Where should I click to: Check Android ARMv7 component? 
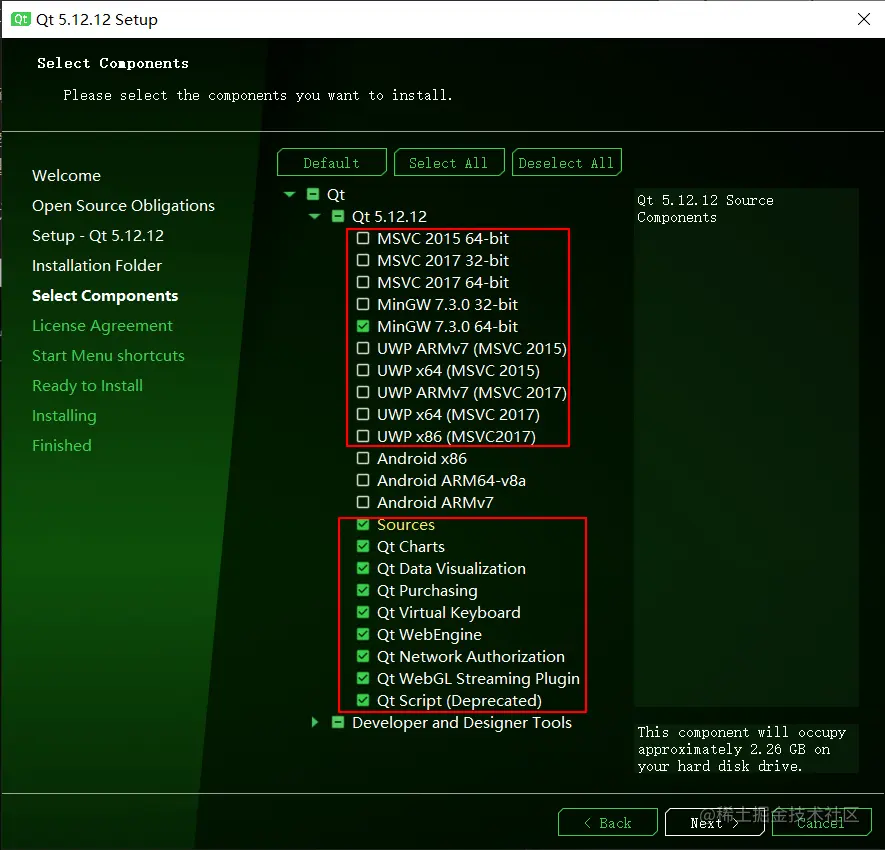pyautogui.click(x=363, y=502)
